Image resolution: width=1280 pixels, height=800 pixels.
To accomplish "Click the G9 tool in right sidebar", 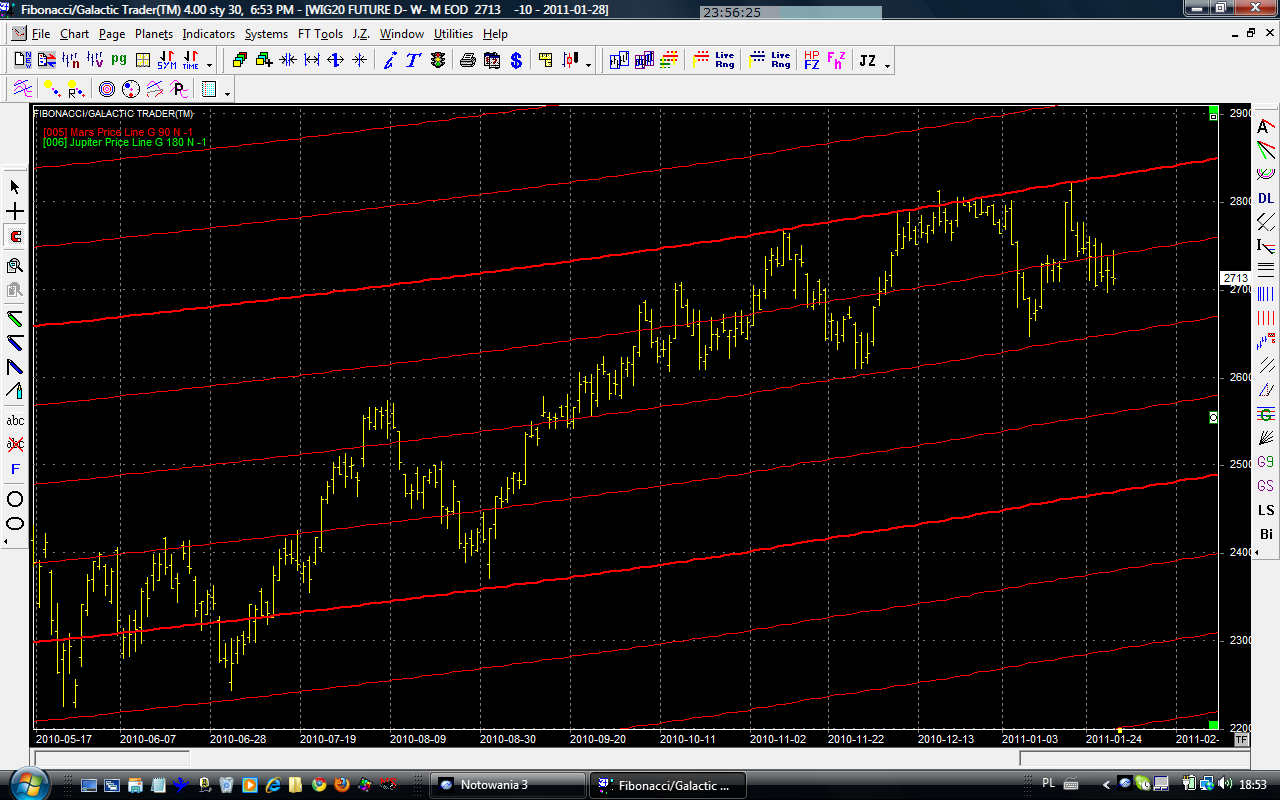I will point(1266,462).
